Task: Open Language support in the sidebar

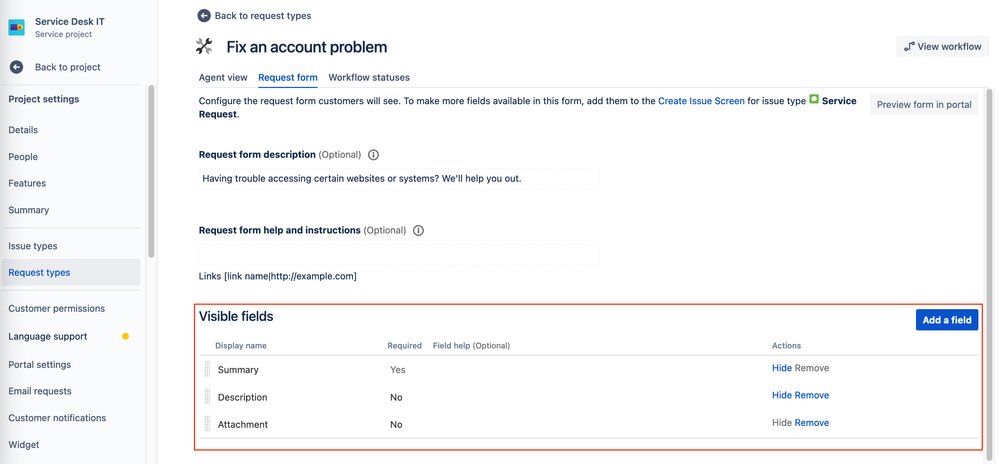Action: 48,336
